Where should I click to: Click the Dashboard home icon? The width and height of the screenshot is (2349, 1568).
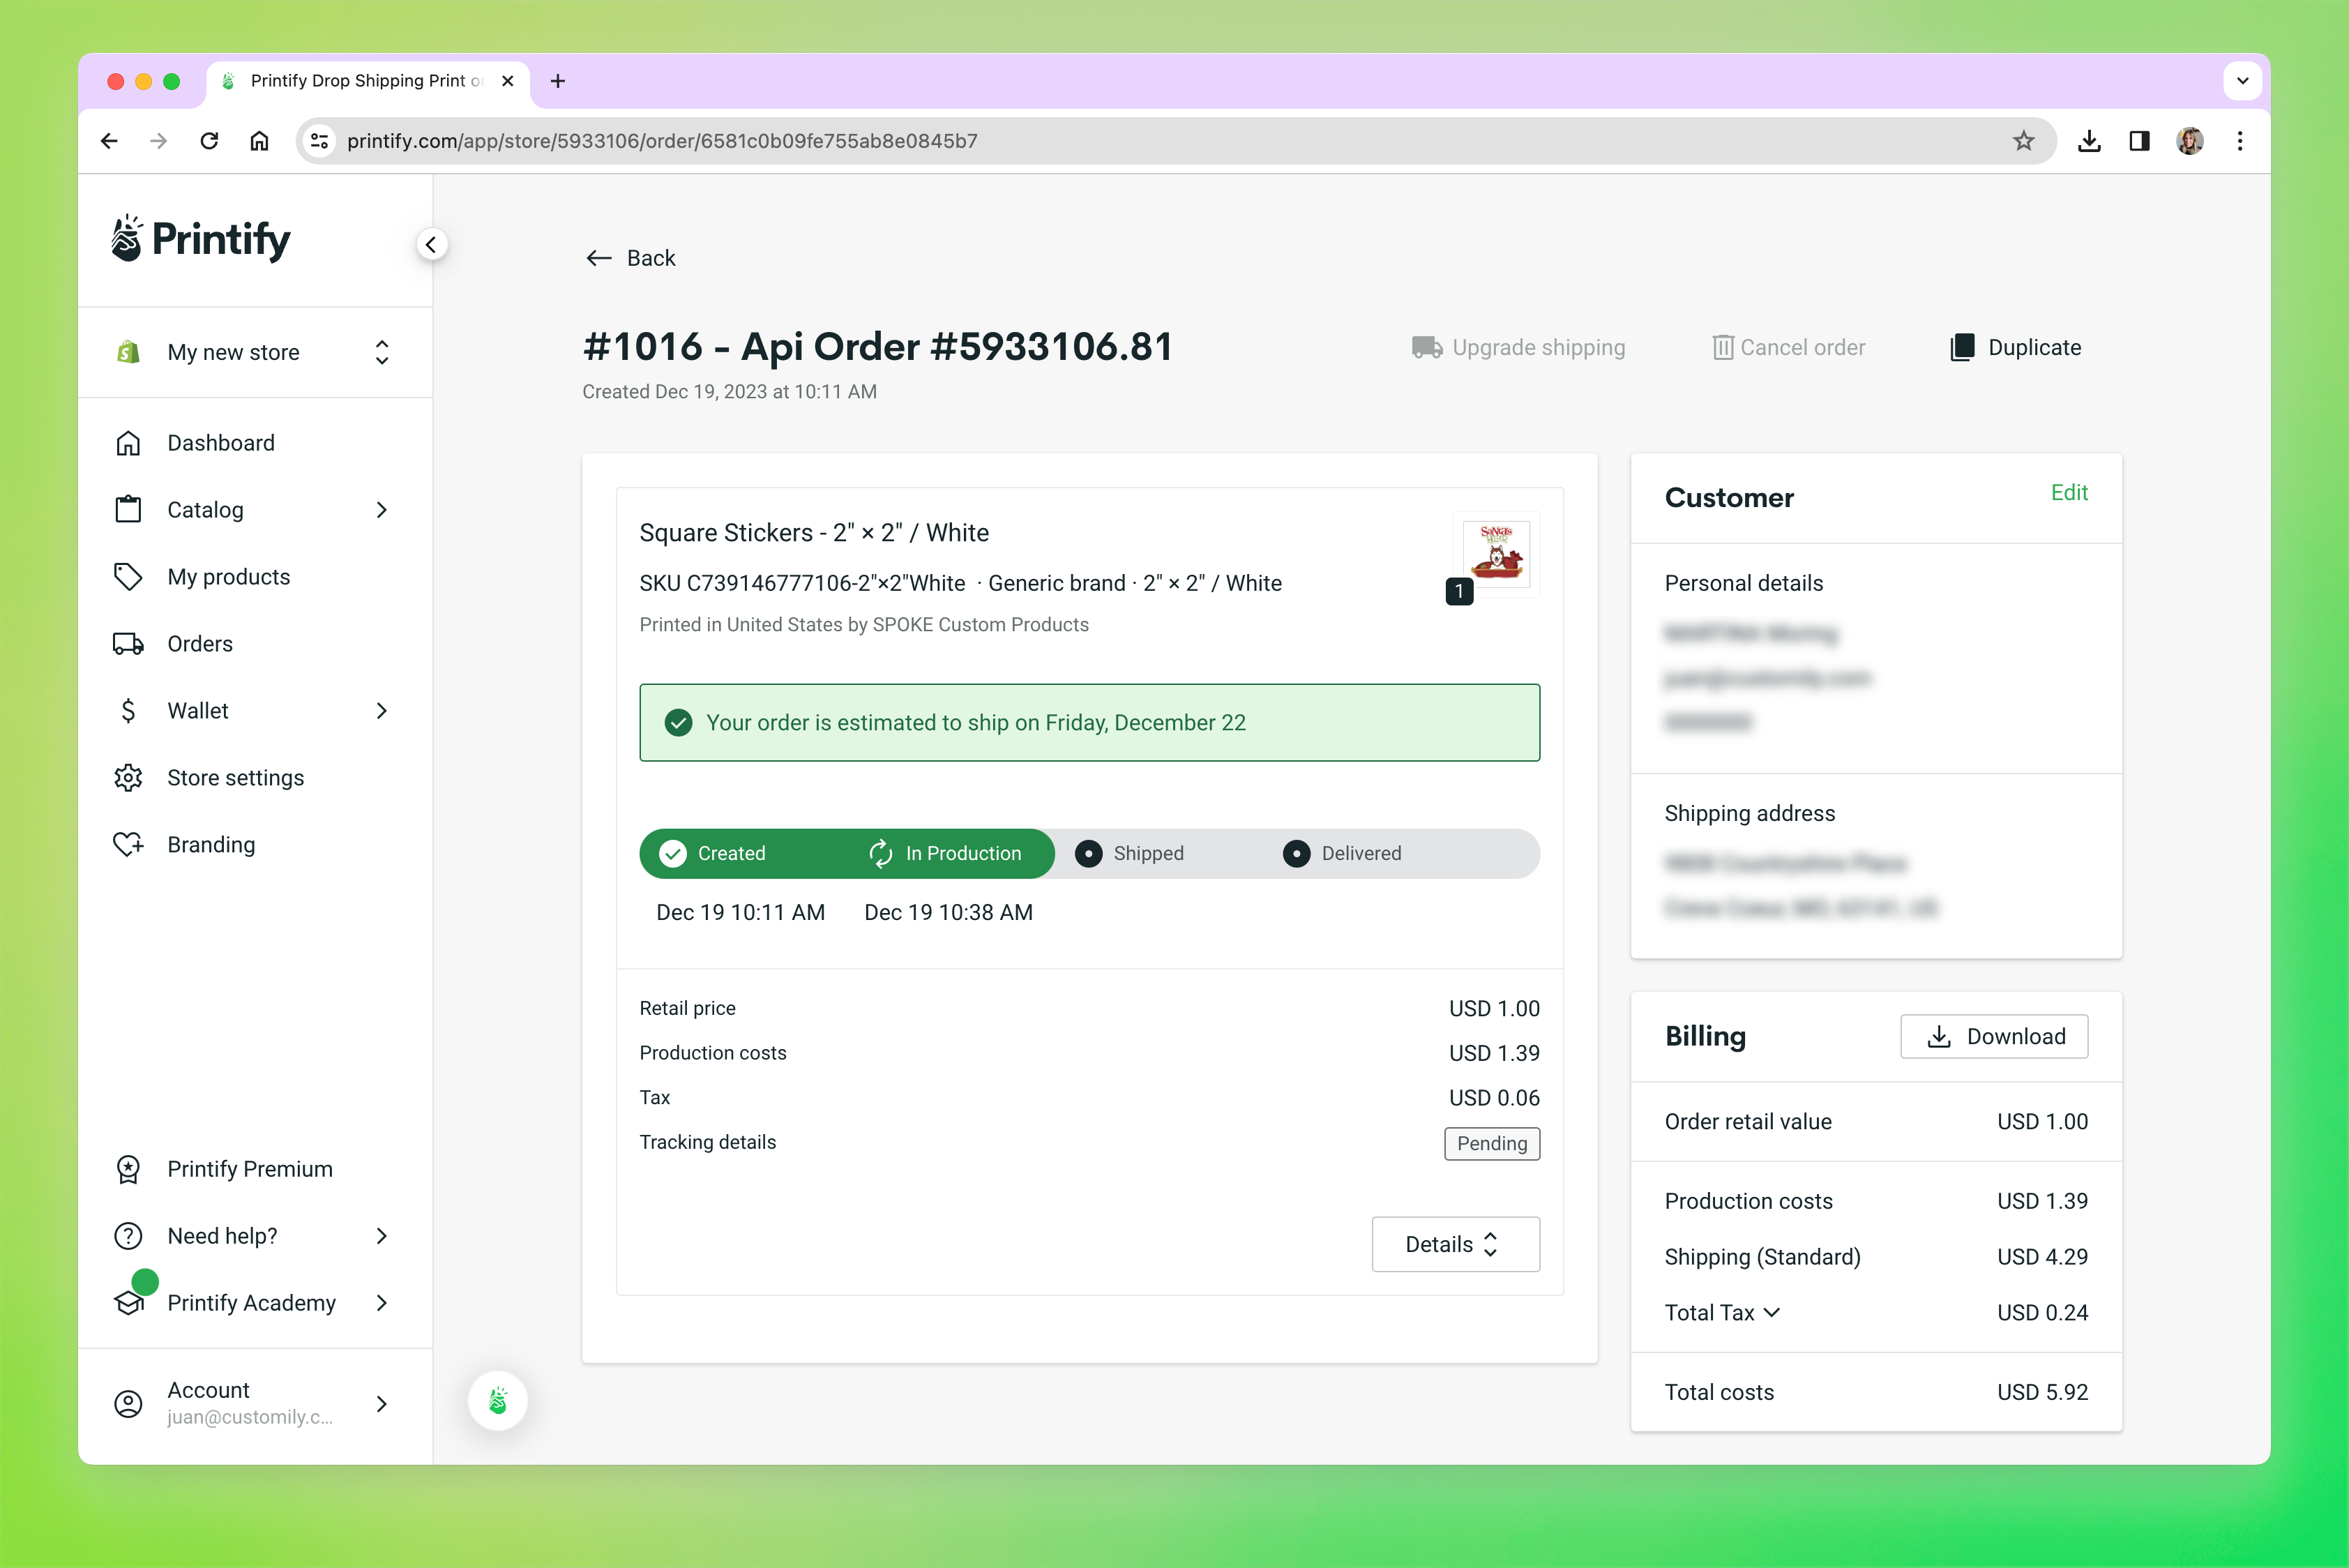coord(128,443)
